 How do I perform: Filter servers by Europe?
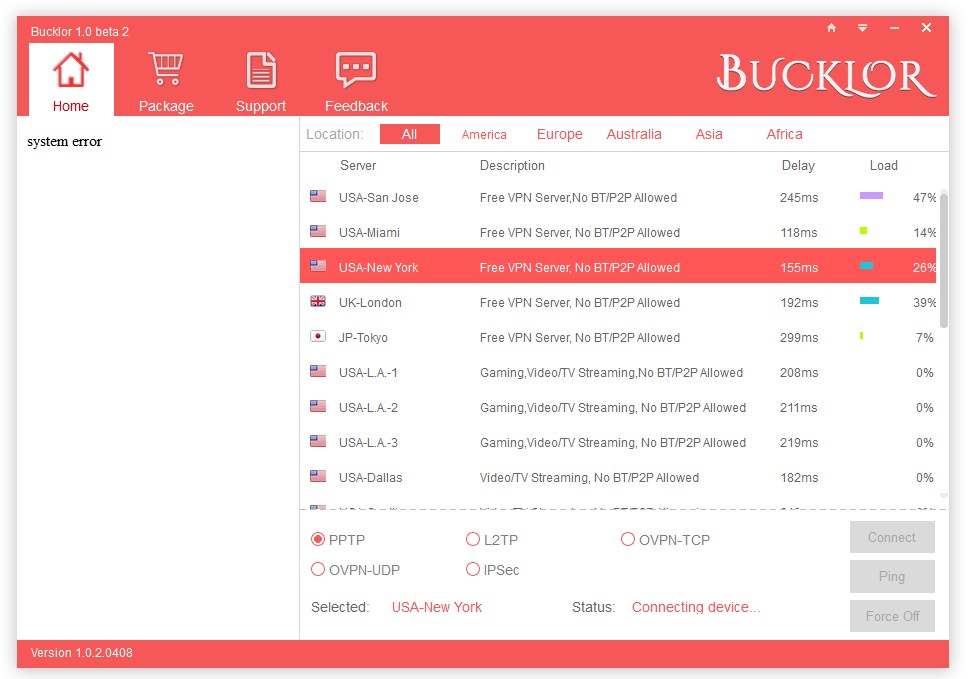(559, 134)
